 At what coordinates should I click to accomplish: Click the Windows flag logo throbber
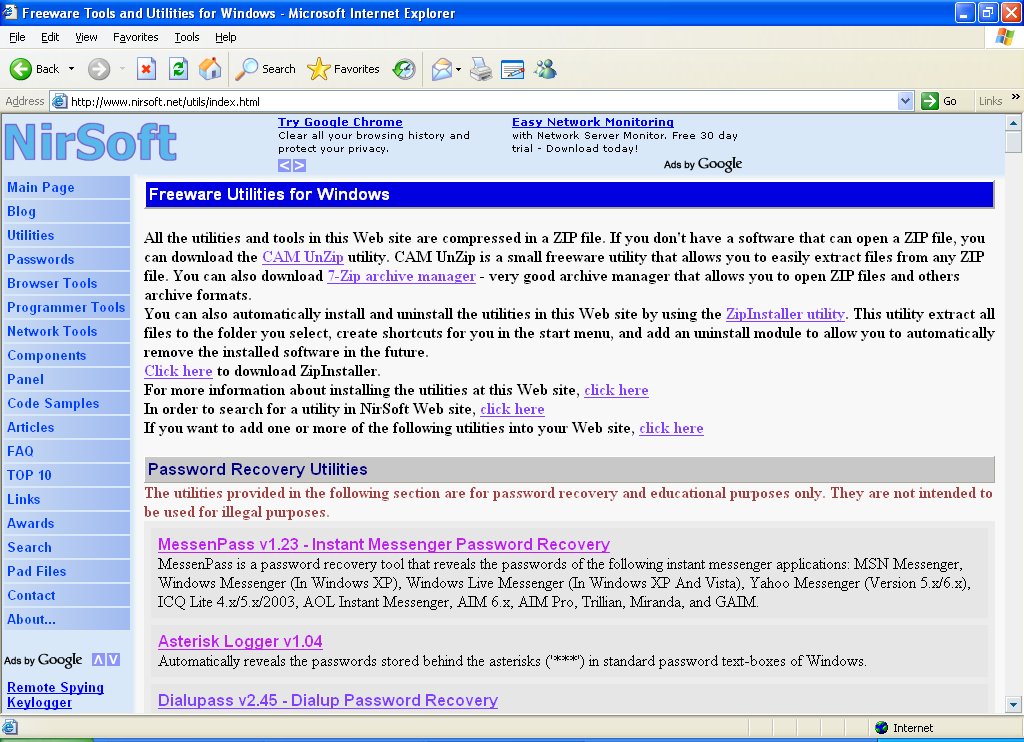pyautogui.click(x=1004, y=37)
